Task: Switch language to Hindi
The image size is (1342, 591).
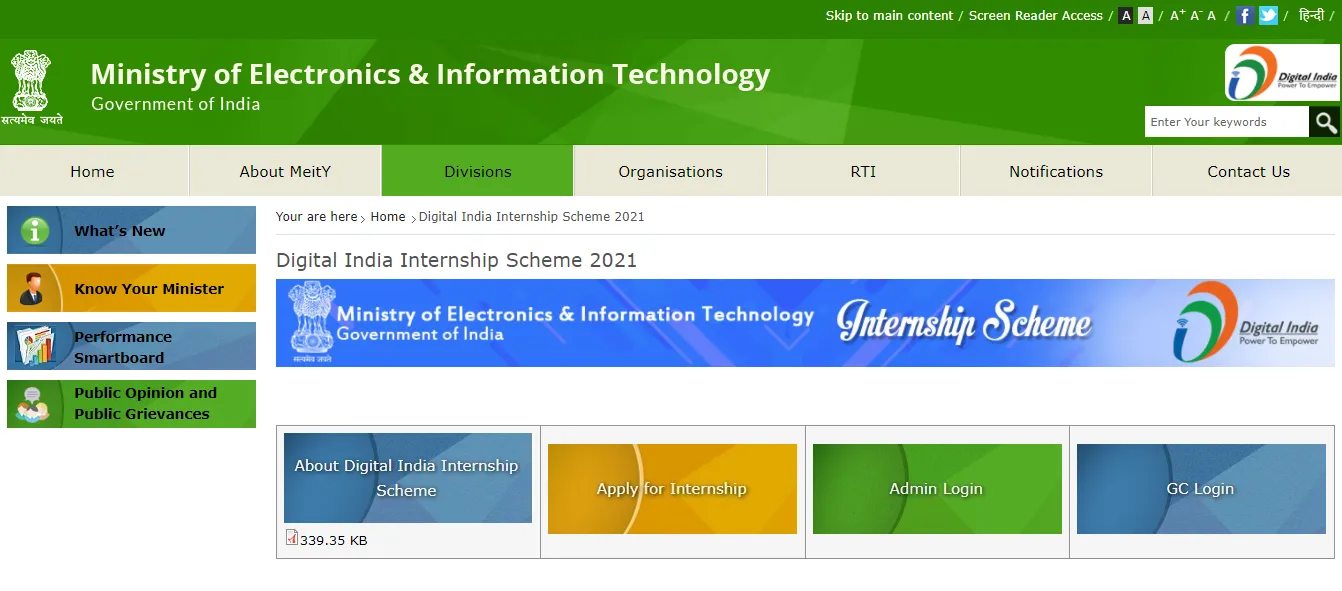Action: tap(1311, 15)
